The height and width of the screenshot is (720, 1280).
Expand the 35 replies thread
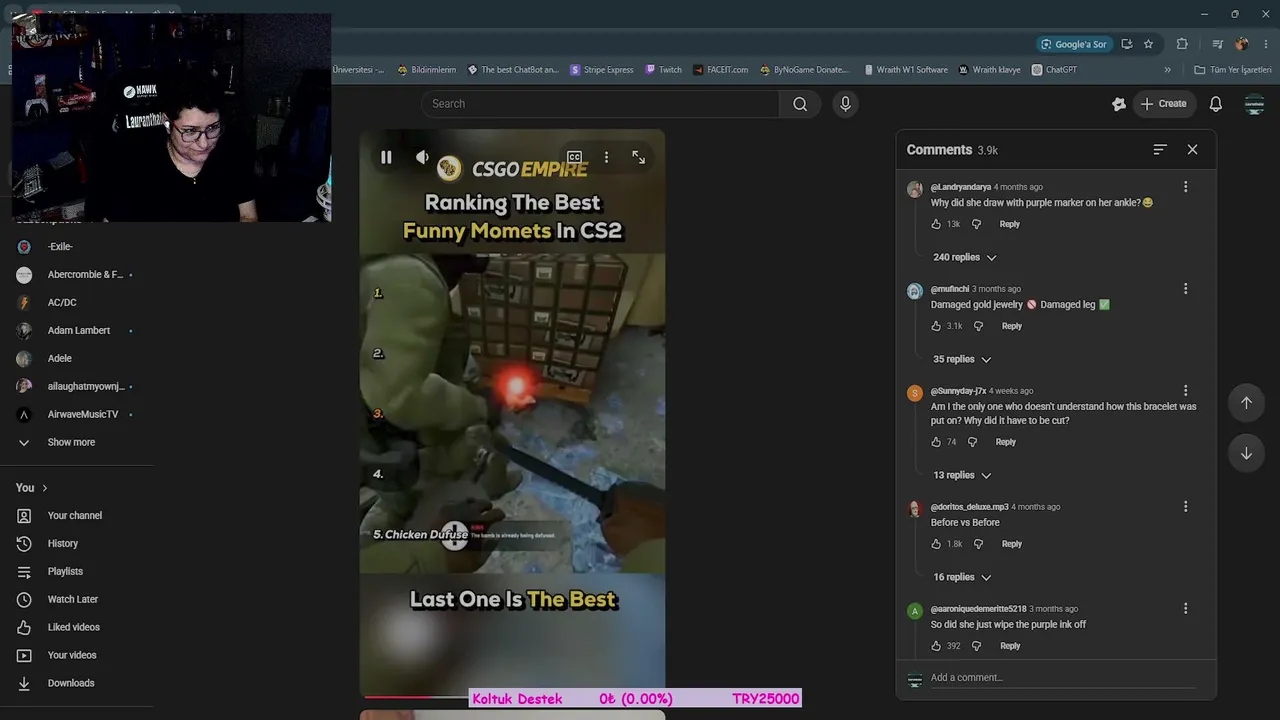(961, 359)
